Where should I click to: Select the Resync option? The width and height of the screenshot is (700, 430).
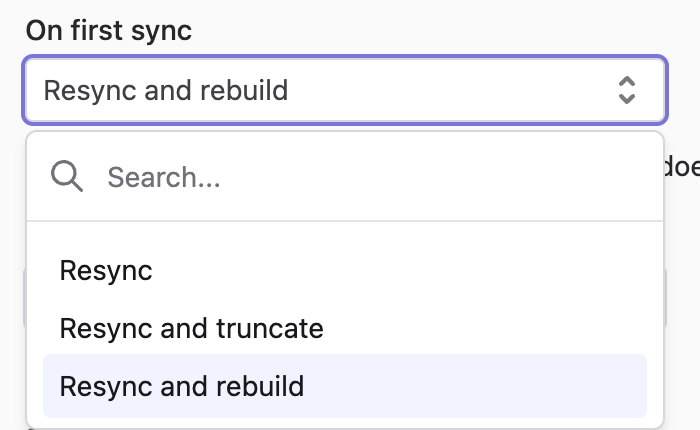tap(106, 271)
